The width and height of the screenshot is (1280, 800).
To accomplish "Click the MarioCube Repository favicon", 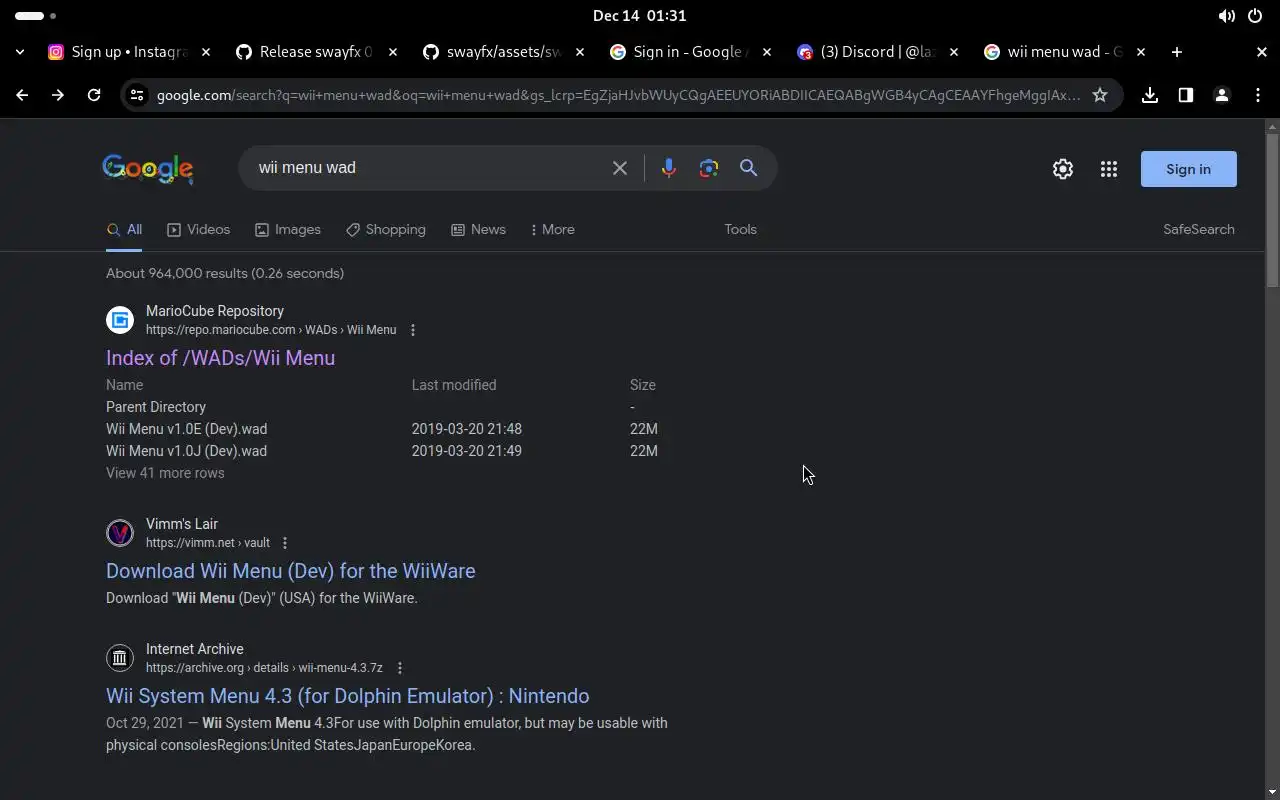I will [120, 320].
